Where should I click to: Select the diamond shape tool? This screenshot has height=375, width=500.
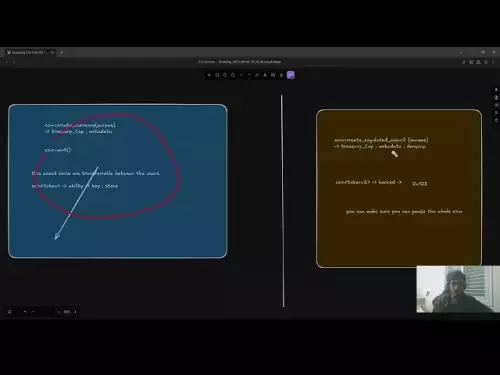225,75
